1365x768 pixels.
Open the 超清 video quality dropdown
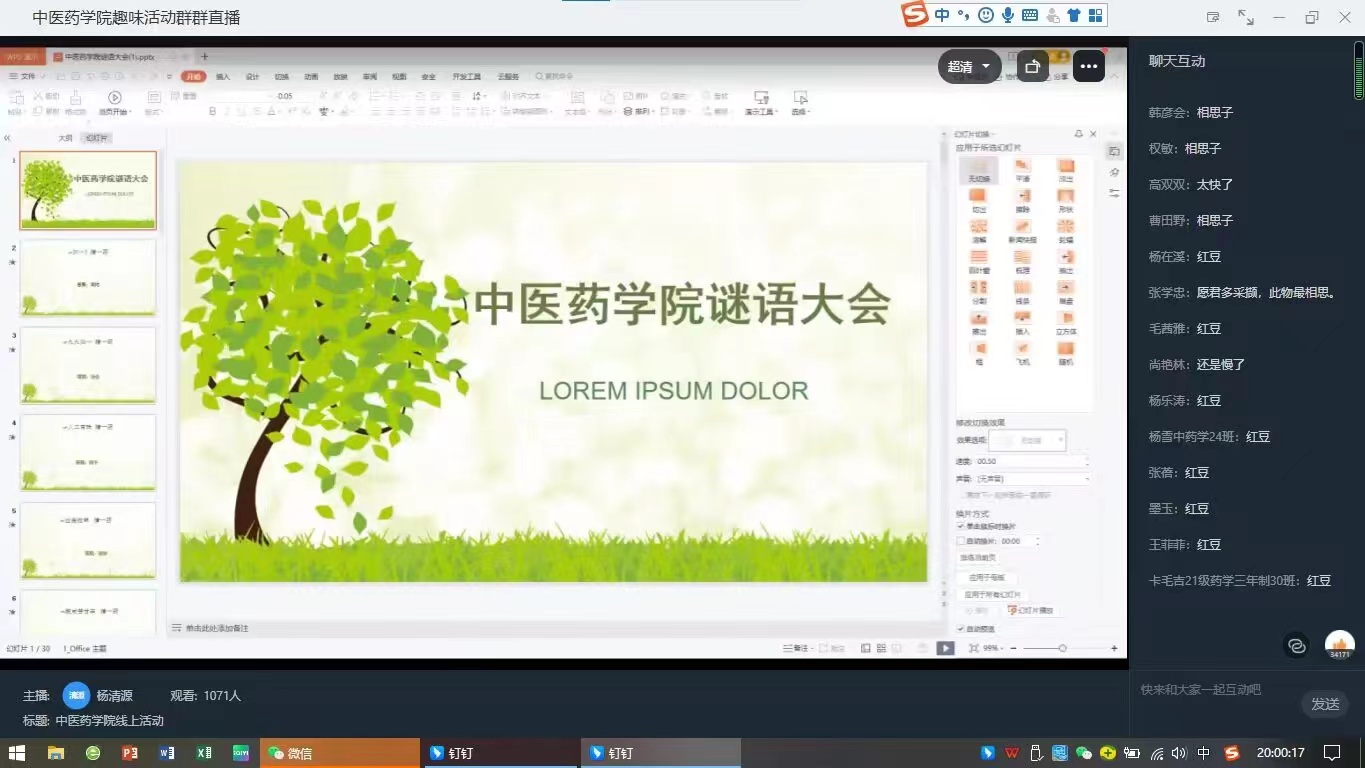(968, 67)
